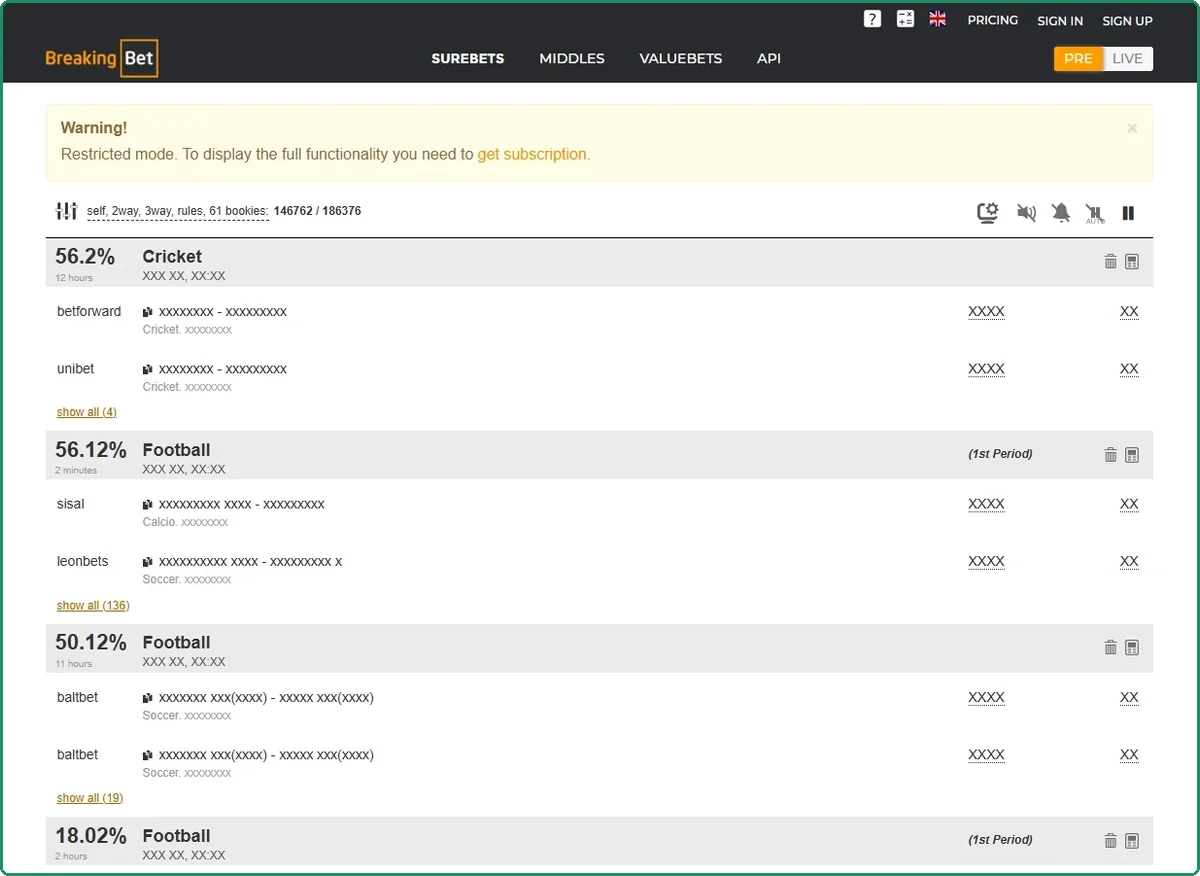This screenshot has height=876, width=1200.
Task: Toggle the crossed-out notification bell
Action: point(1061,212)
